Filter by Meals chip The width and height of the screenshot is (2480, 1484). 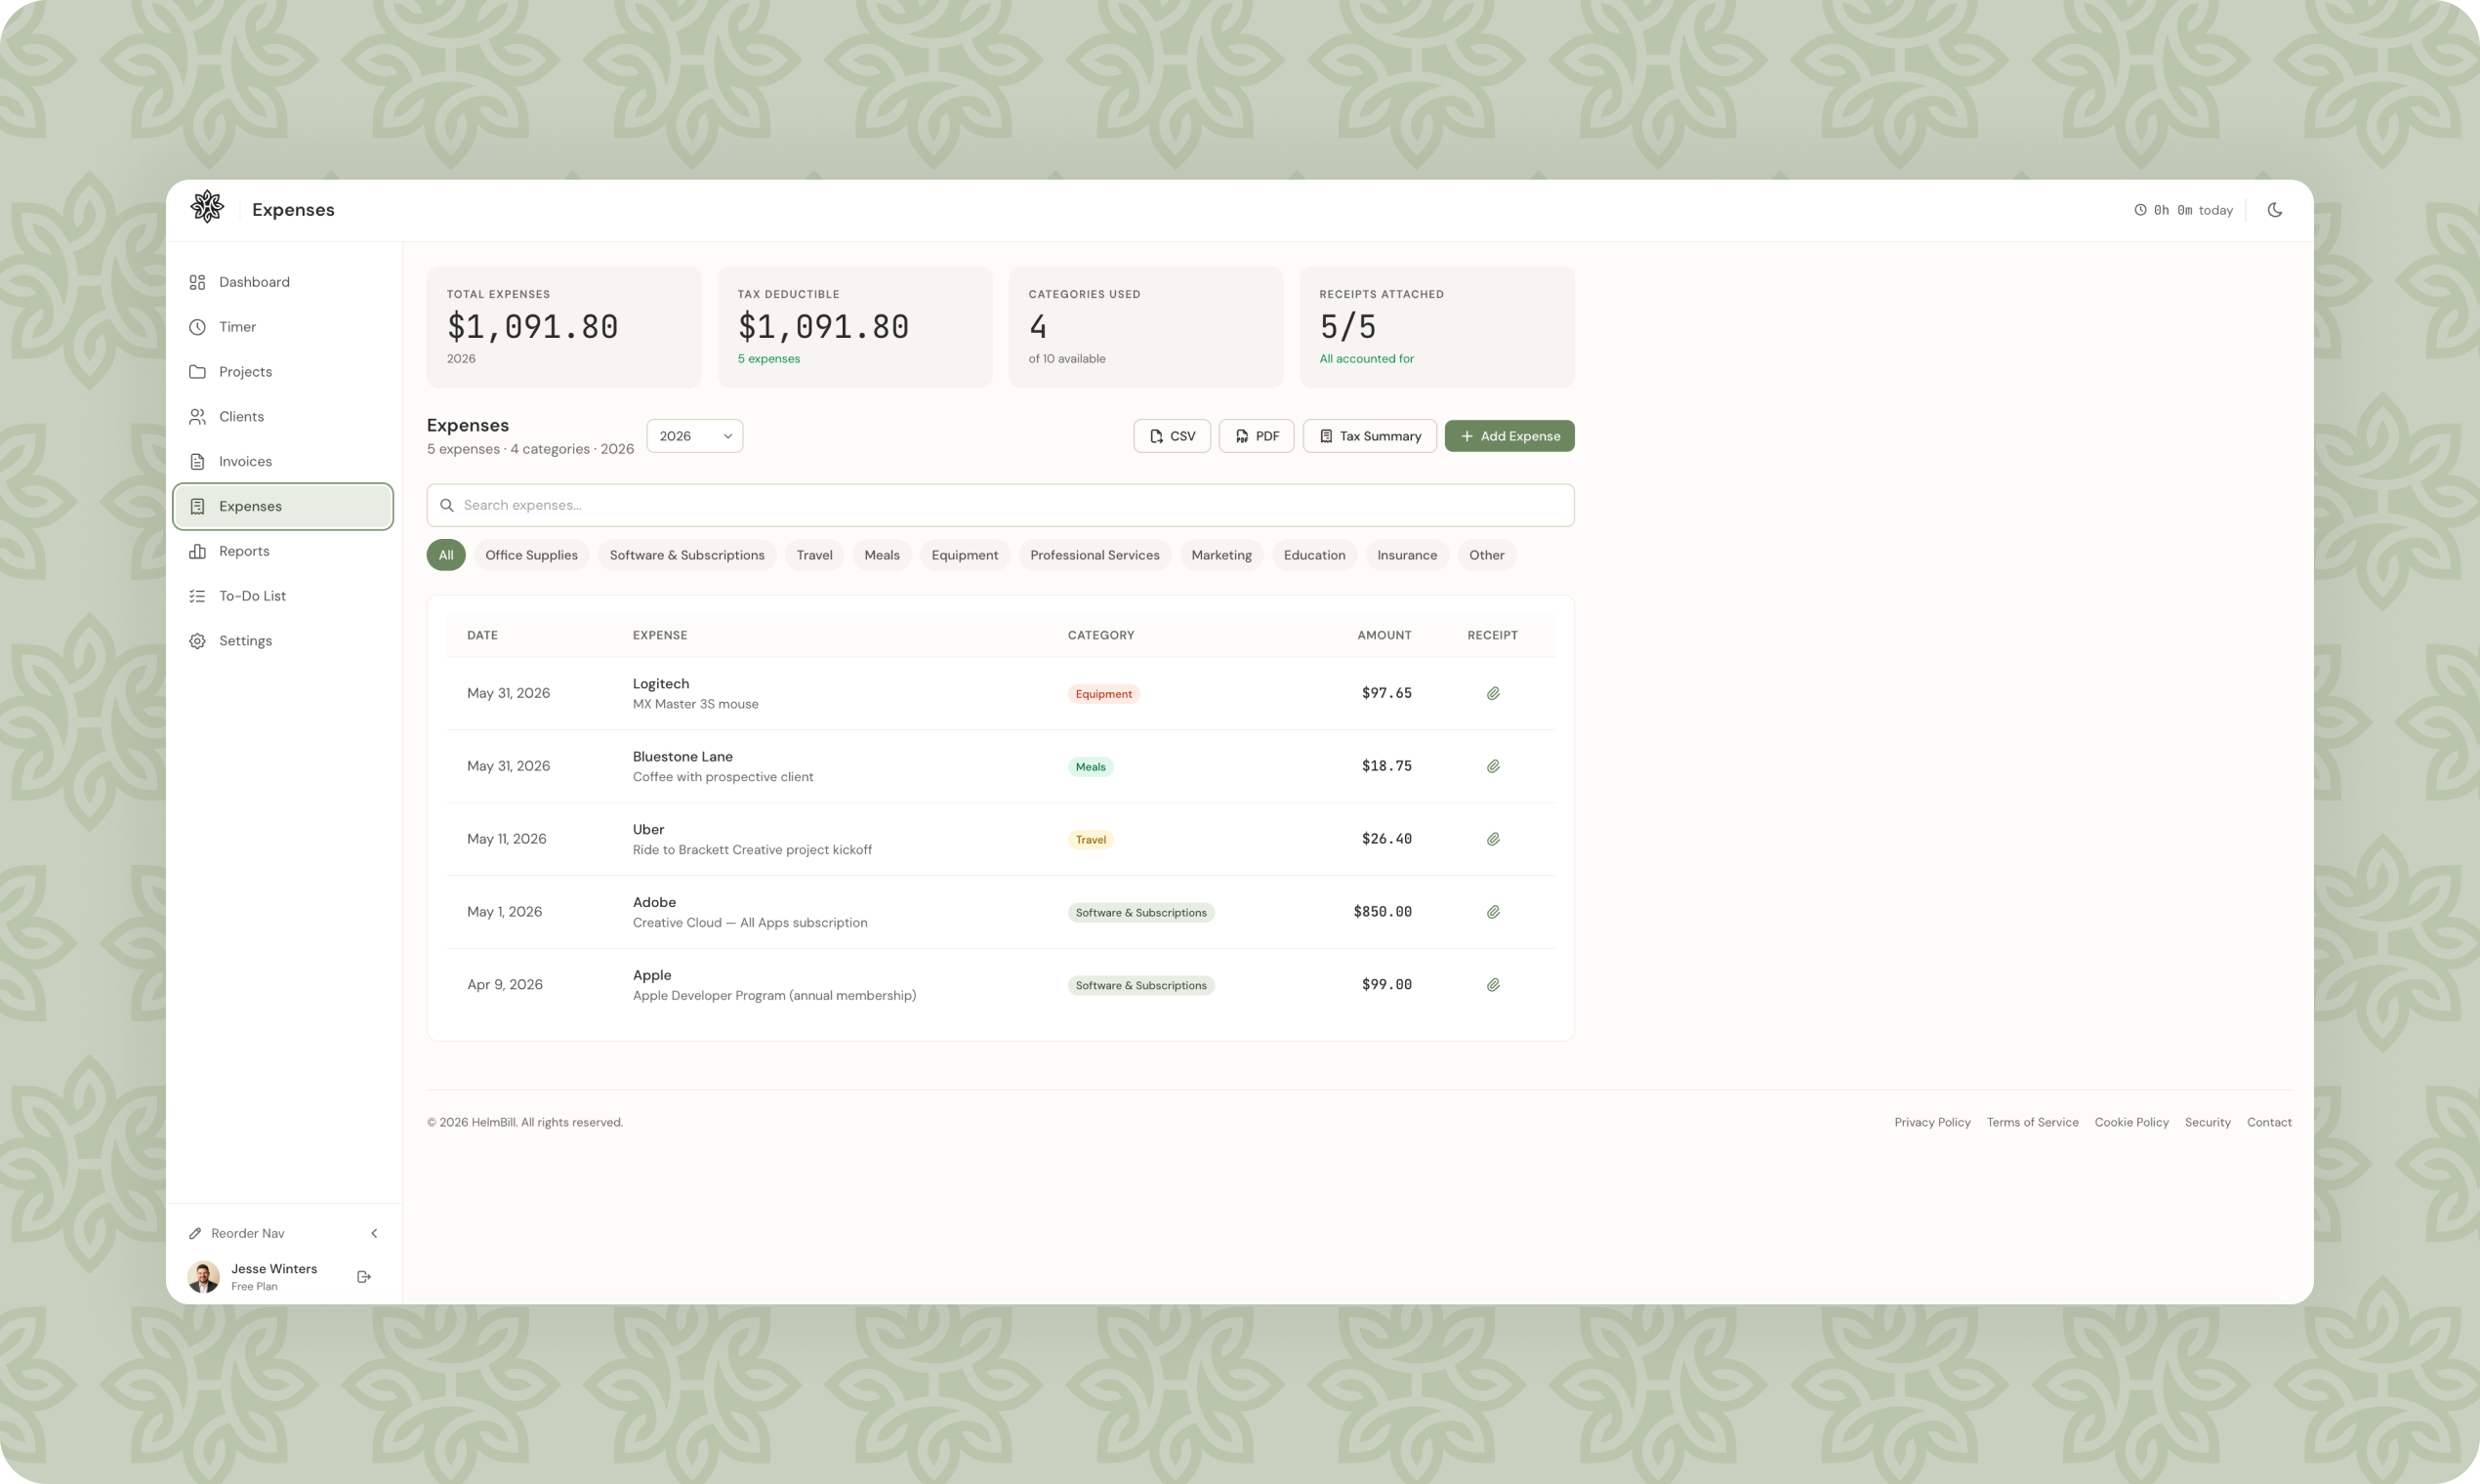pos(882,555)
